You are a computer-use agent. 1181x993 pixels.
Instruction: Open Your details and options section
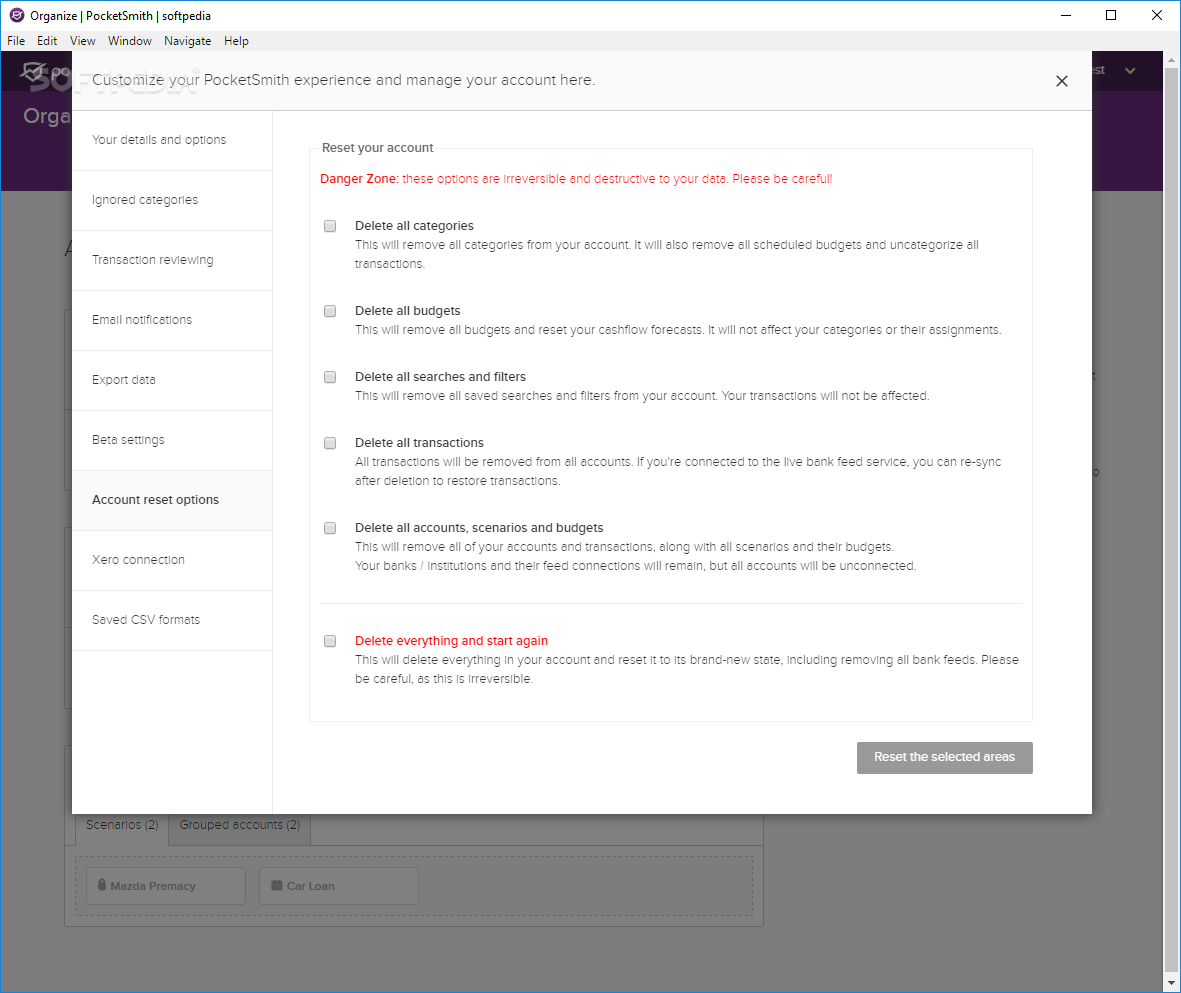(x=172, y=140)
